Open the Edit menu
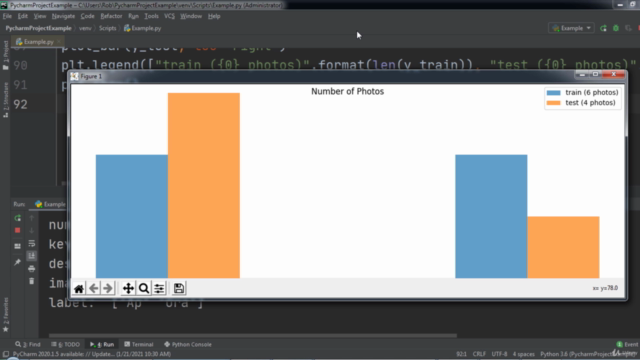Screen dimensions: 640x360 click(x=22, y=16)
